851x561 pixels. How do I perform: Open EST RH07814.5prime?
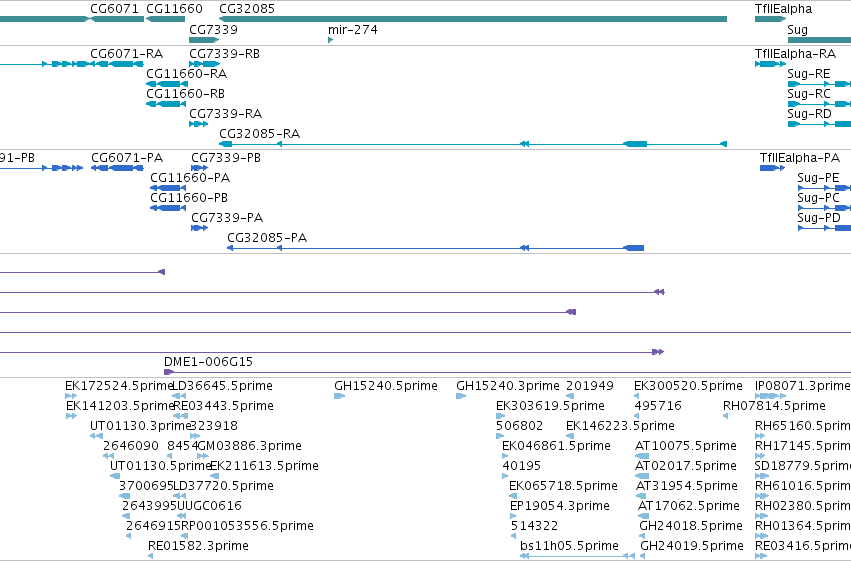click(x=774, y=406)
